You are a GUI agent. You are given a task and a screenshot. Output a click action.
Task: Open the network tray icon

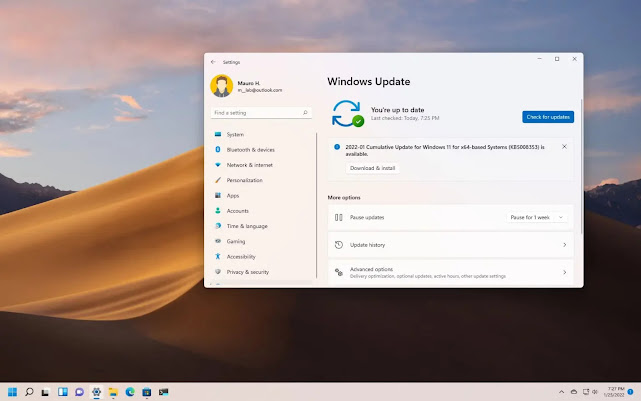(586, 392)
